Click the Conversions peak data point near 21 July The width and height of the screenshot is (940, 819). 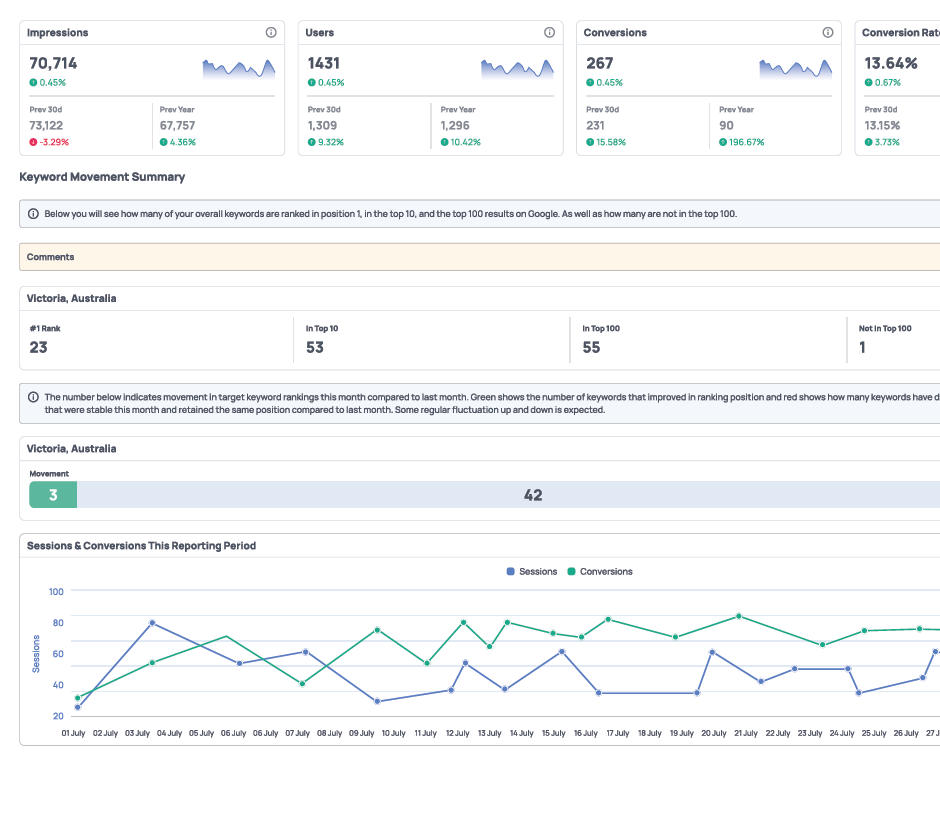pyautogui.click(x=738, y=616)
